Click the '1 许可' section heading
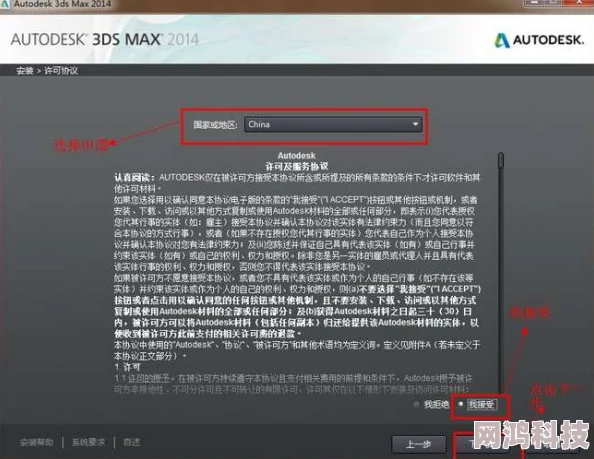This screenshot has height=459, width=594. (x=127, y=367)
